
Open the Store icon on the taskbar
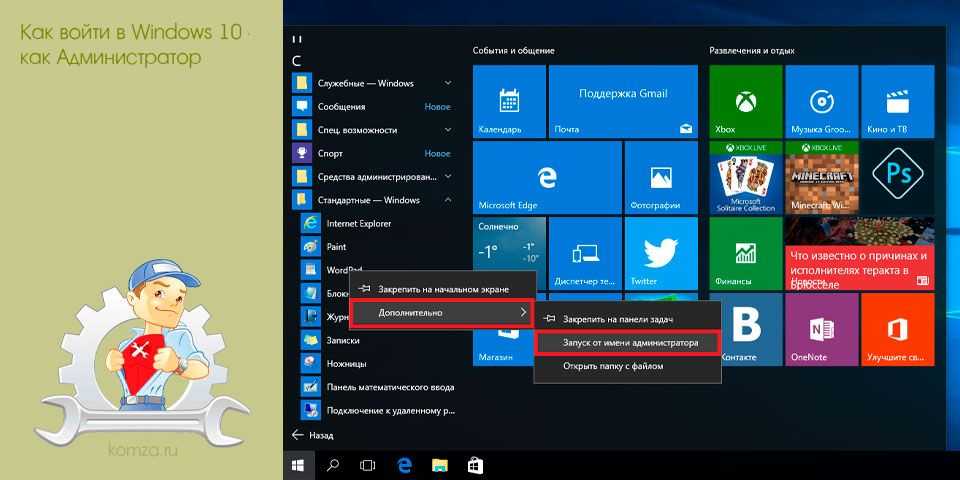point(476,465)
